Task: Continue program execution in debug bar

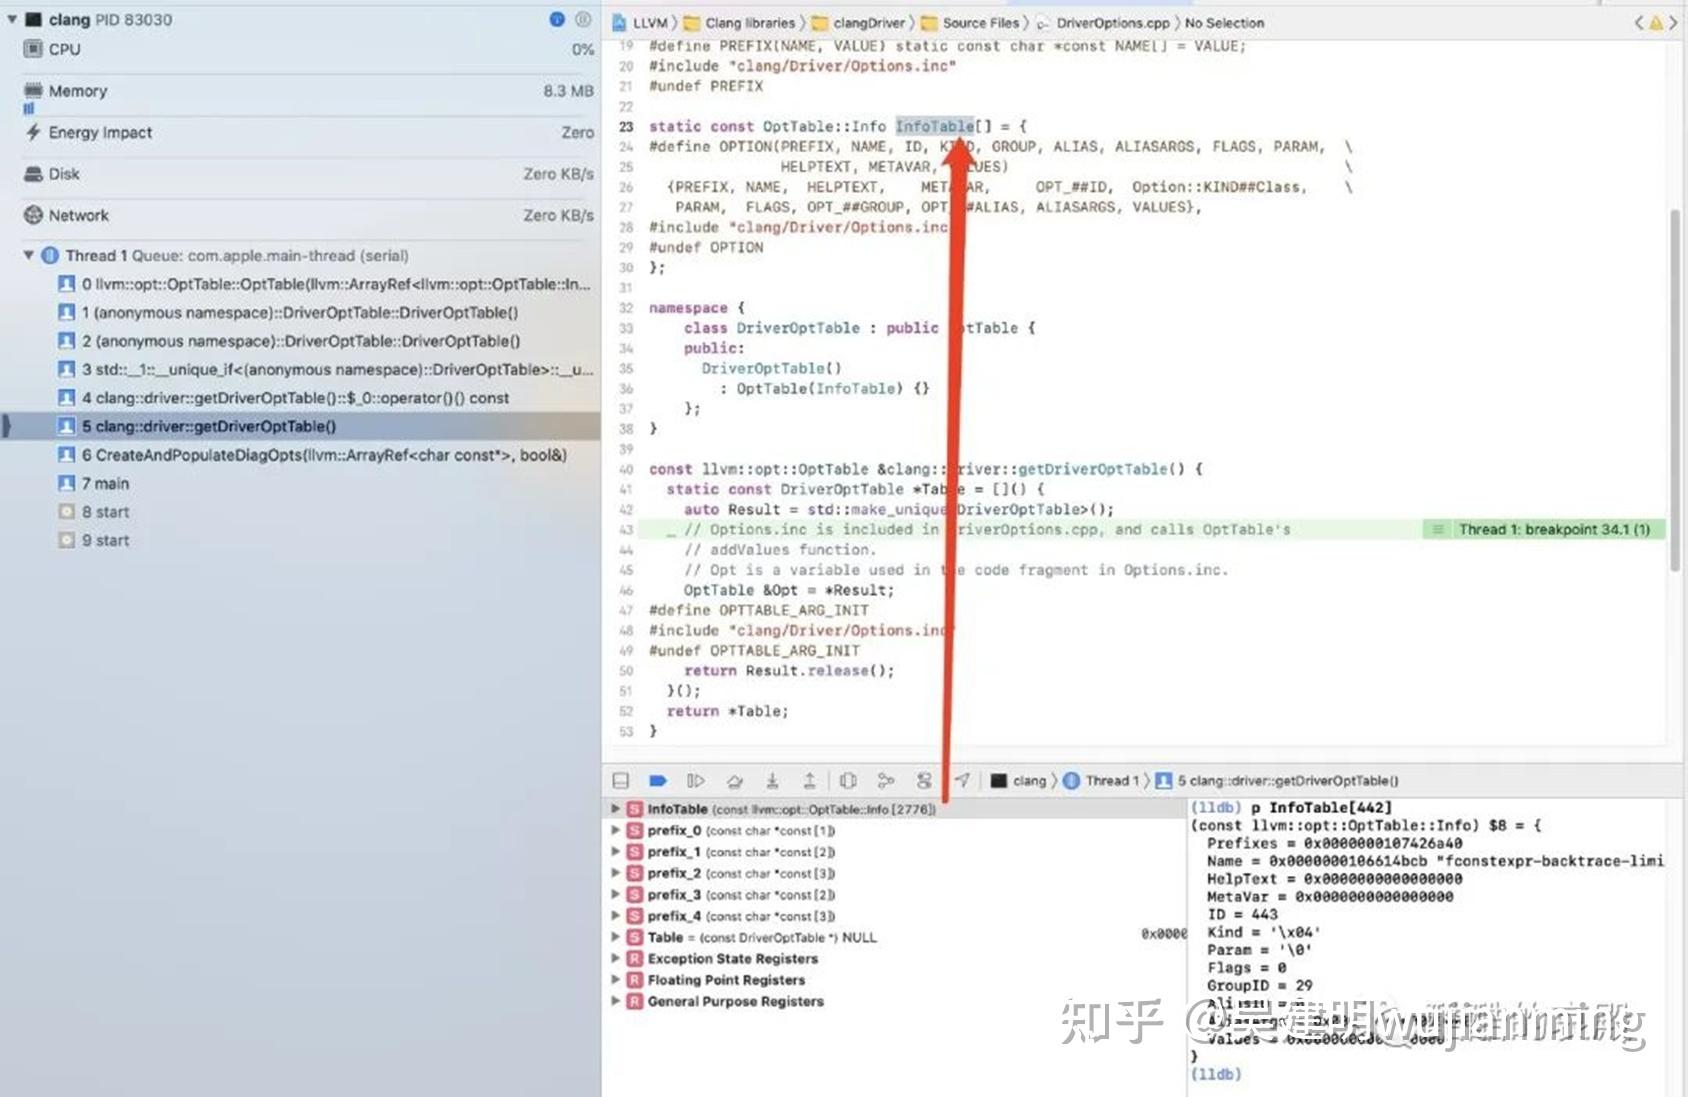Action: coord(696,781)
